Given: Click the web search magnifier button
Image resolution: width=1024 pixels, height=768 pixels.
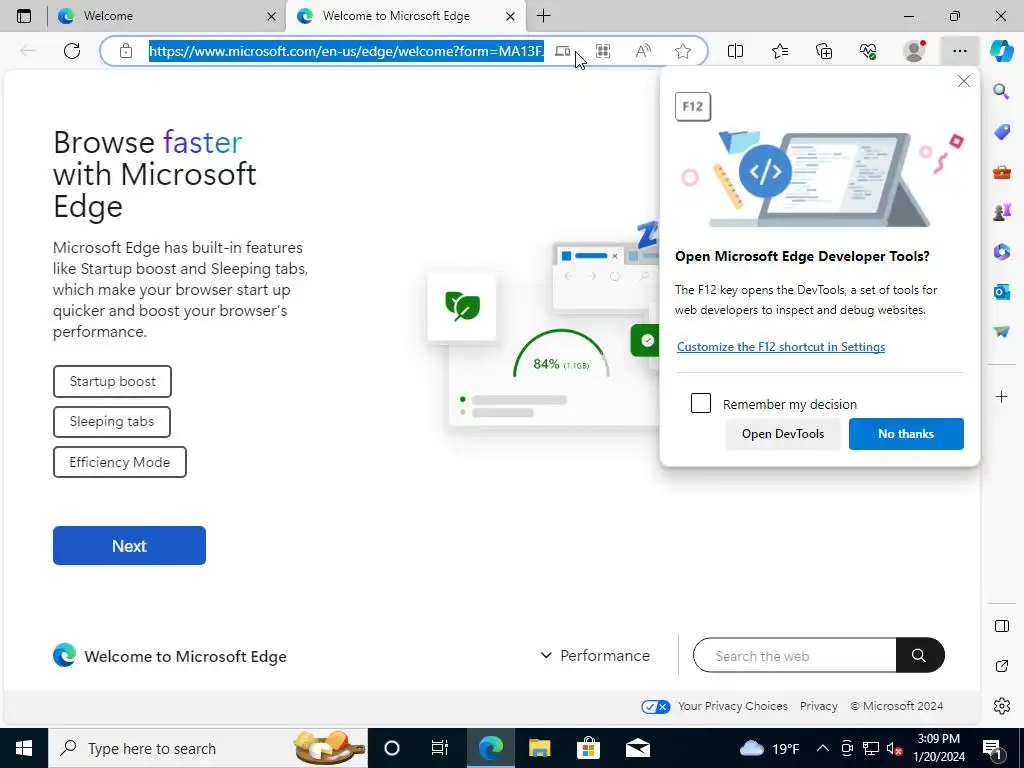Looking at the screenshot, I should (x=920, y=655).
